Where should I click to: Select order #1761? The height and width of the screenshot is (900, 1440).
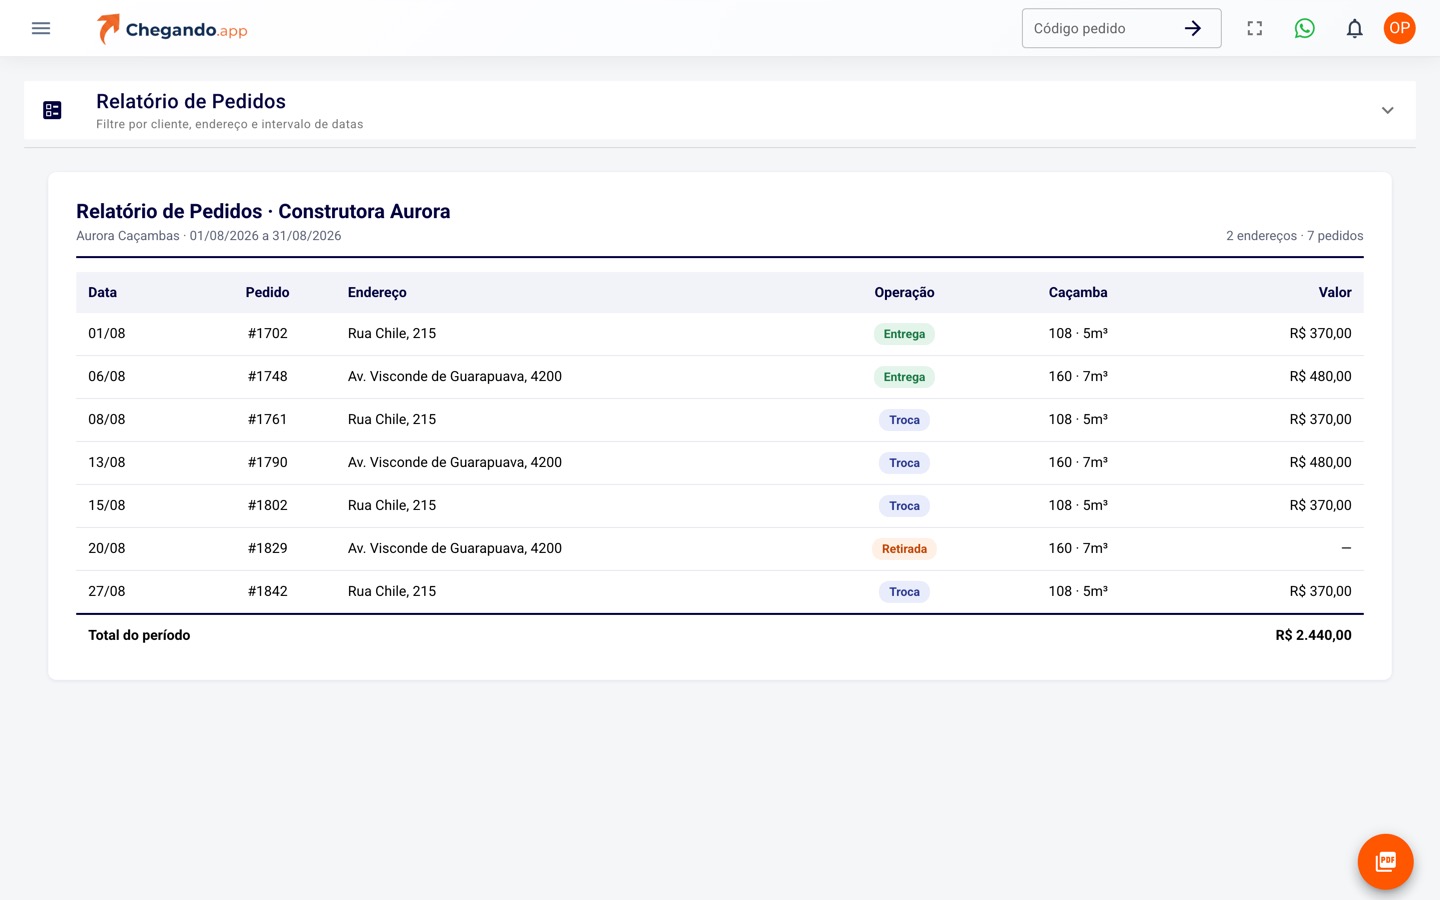[267, 419]
